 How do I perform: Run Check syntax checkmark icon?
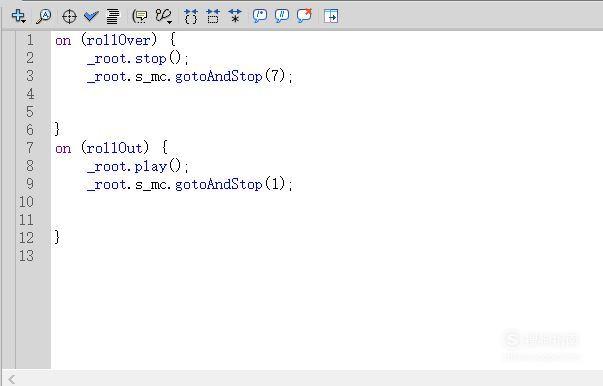coord(91,17)
